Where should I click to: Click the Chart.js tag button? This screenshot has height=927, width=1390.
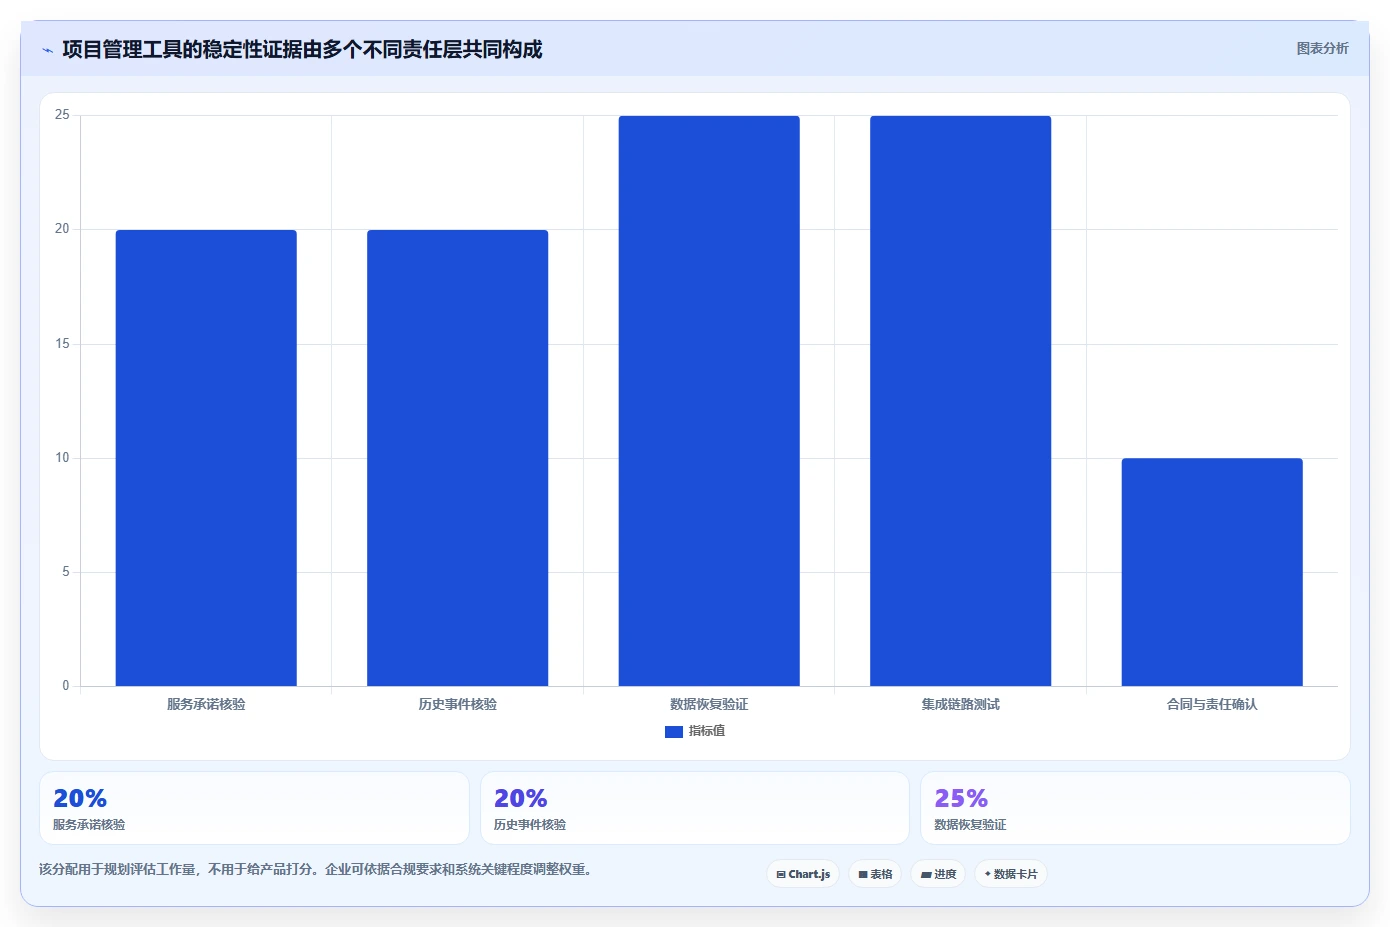[803, 874]
